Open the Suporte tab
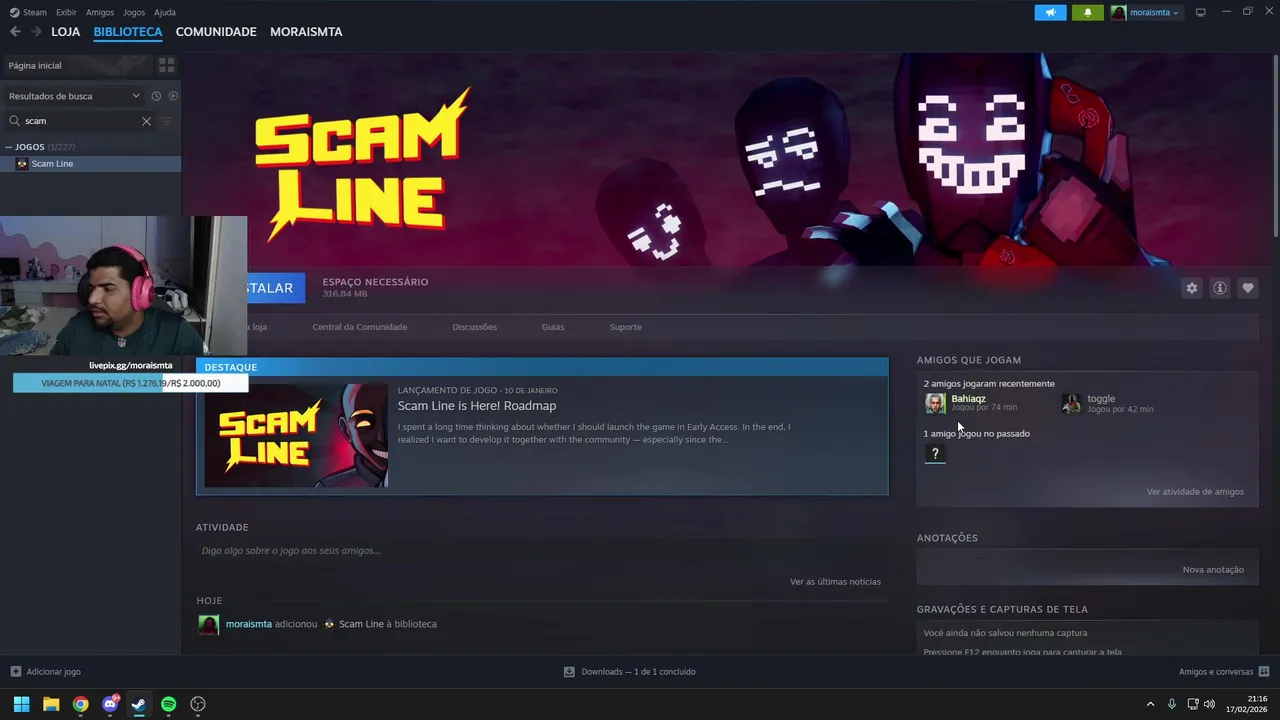 626,327
